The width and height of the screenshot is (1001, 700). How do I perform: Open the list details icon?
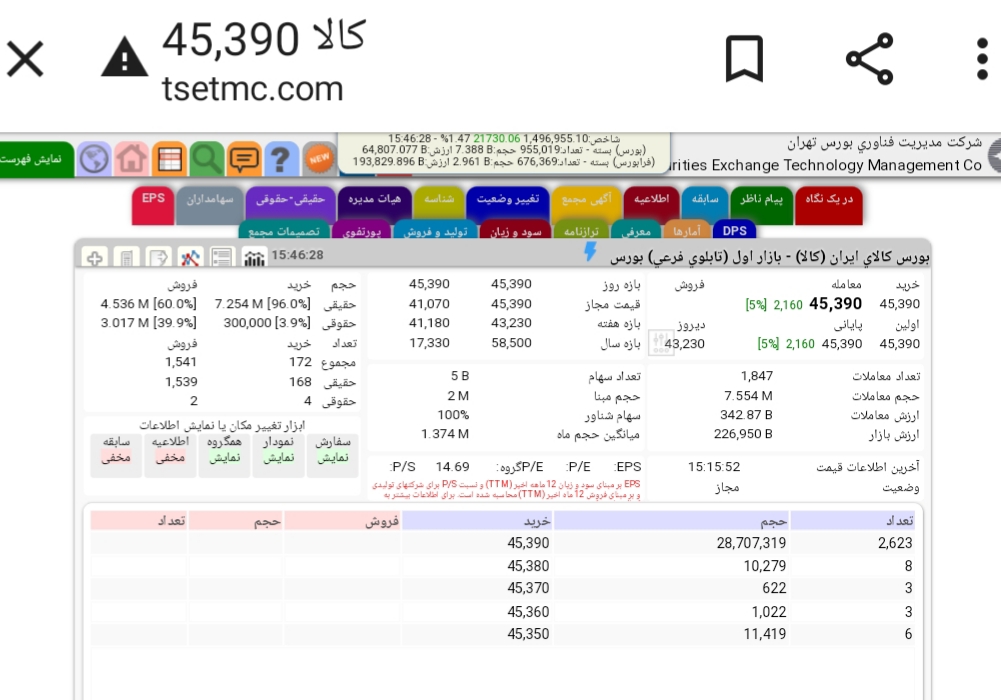[222, 258]
